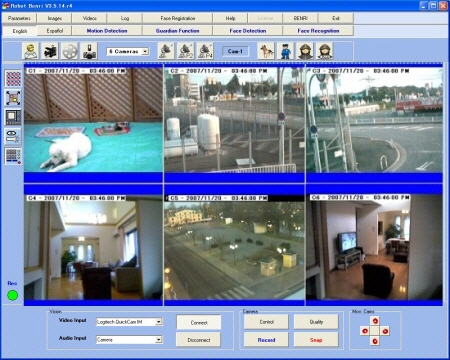Click the snapshot photo camera icon
The image size is (450, 360).
89,51
